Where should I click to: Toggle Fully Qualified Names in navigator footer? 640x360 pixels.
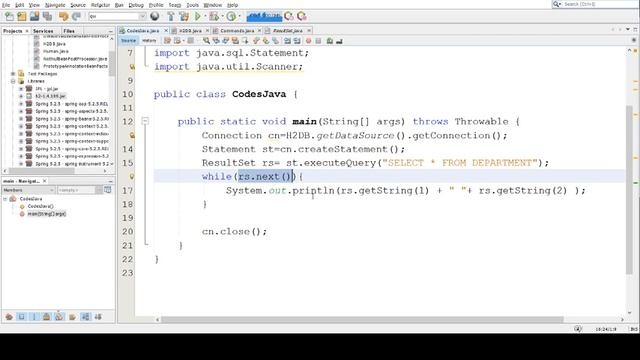coord(72,317)
